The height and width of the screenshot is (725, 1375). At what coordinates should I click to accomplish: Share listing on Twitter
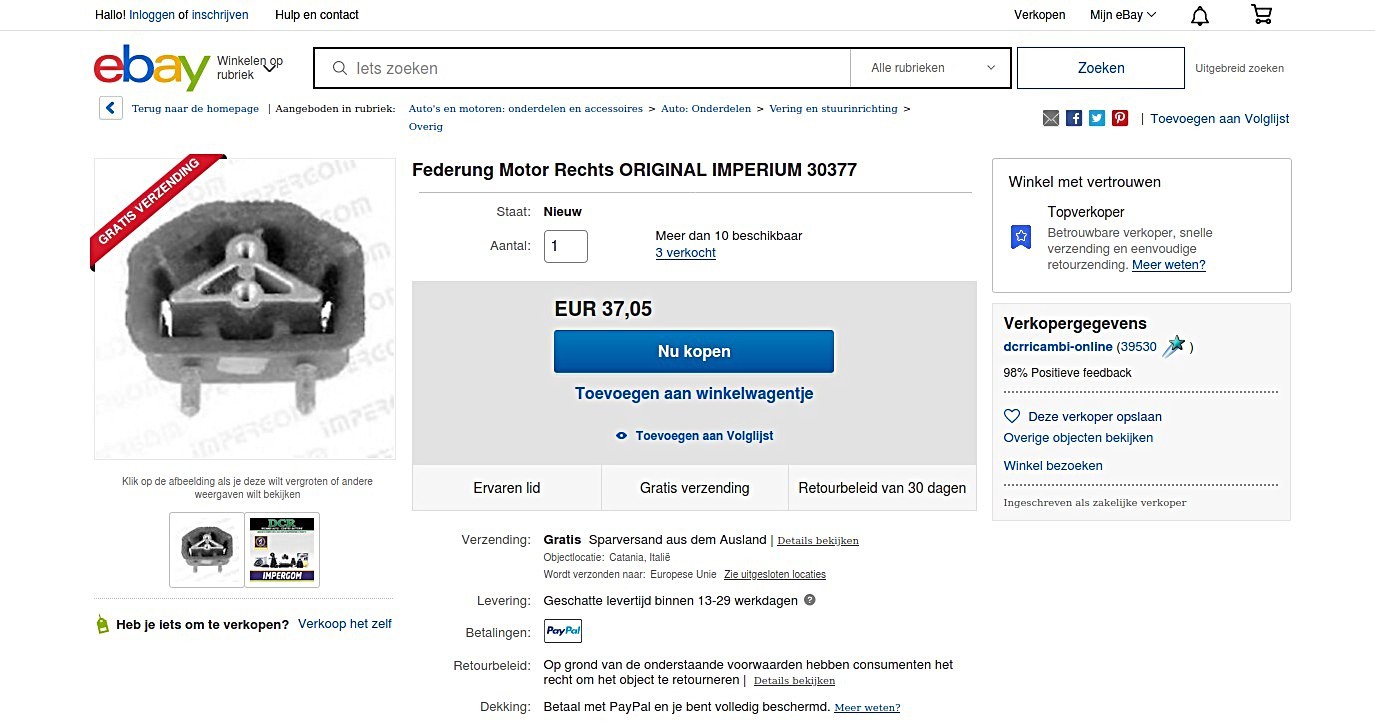1097,118
